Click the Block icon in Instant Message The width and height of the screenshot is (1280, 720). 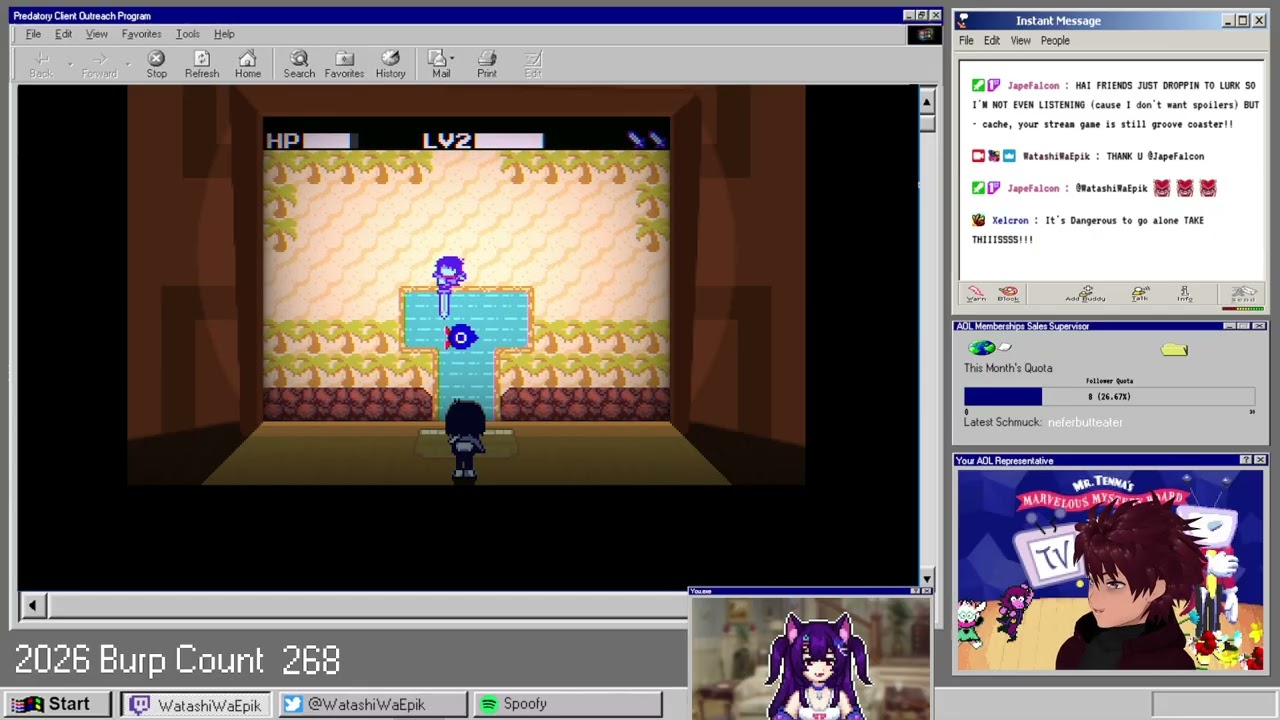click(1008, 293)
